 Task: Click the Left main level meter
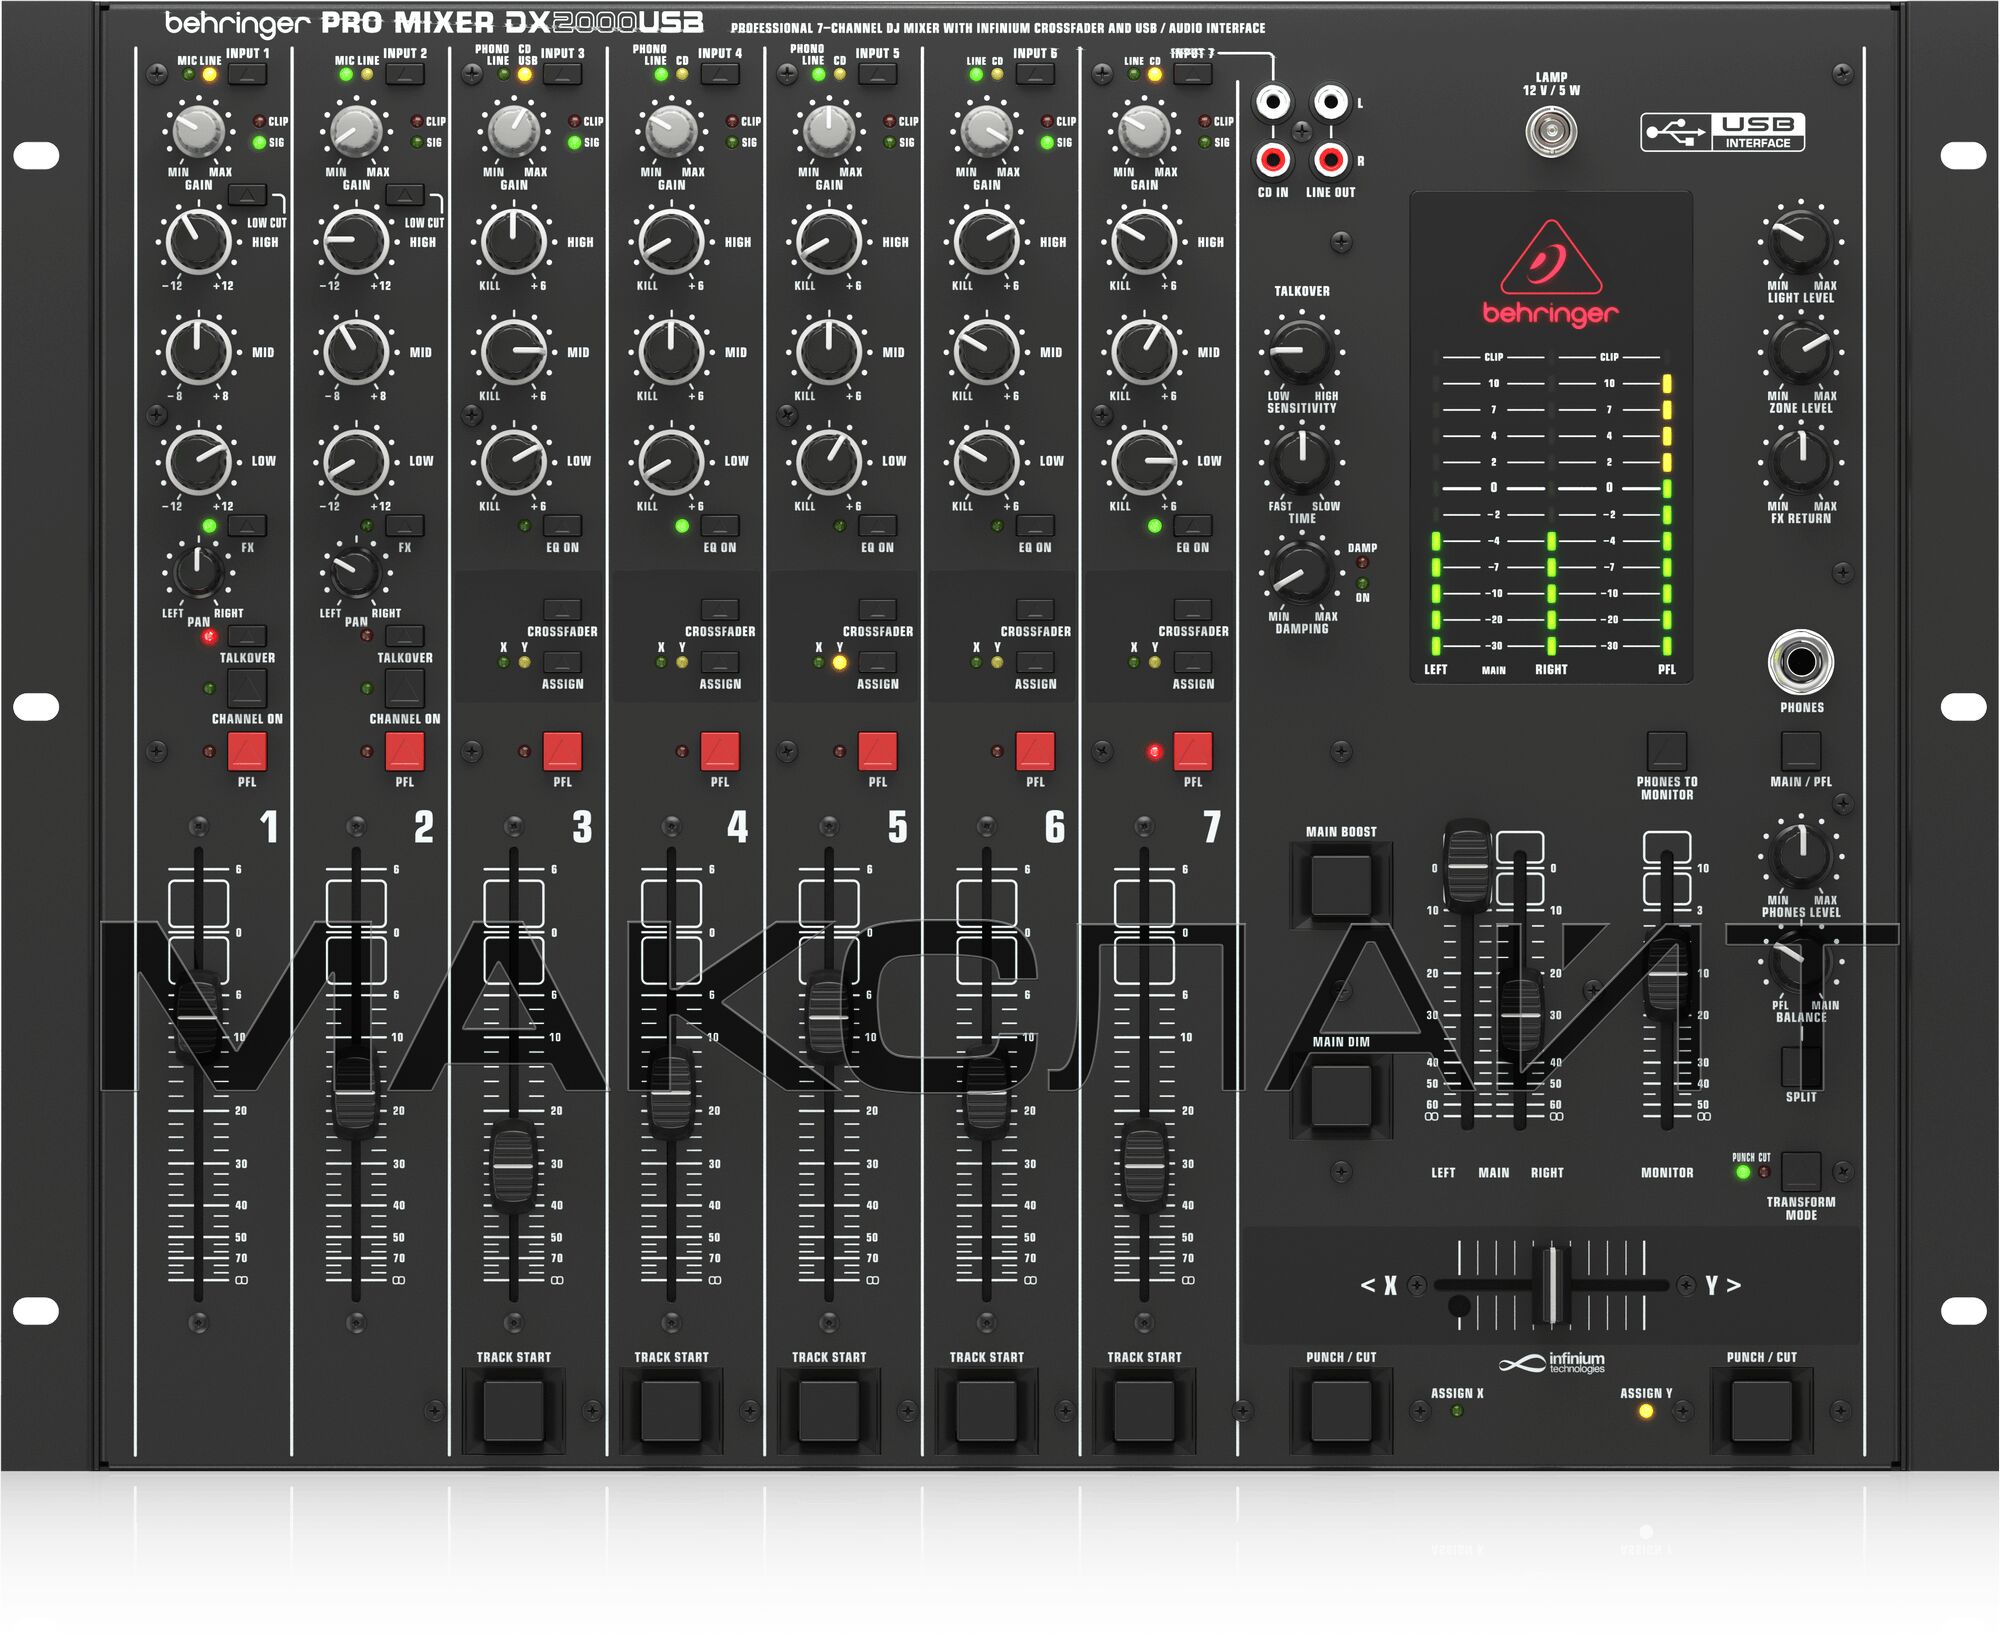pos(1436,501)
